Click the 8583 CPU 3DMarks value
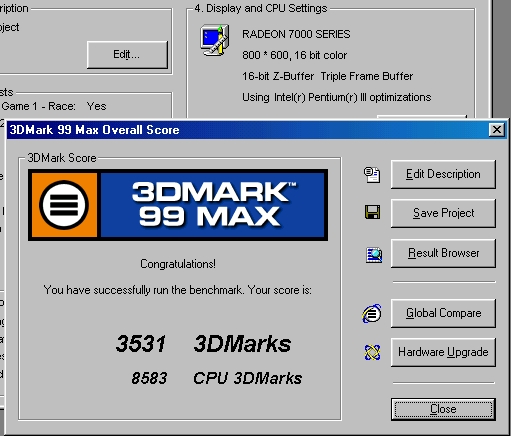Viewport: 511px width, 436px height. pyautogui.click(x=217, y=378)
